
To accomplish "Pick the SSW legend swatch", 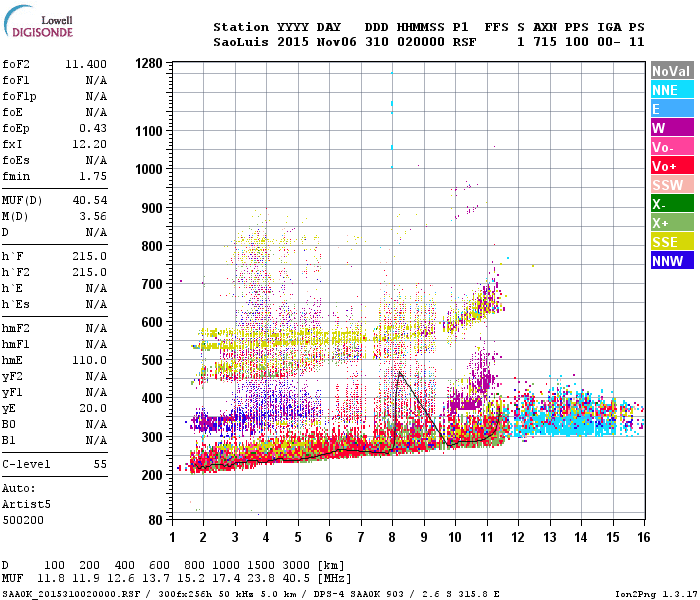I will click(672, 184).
